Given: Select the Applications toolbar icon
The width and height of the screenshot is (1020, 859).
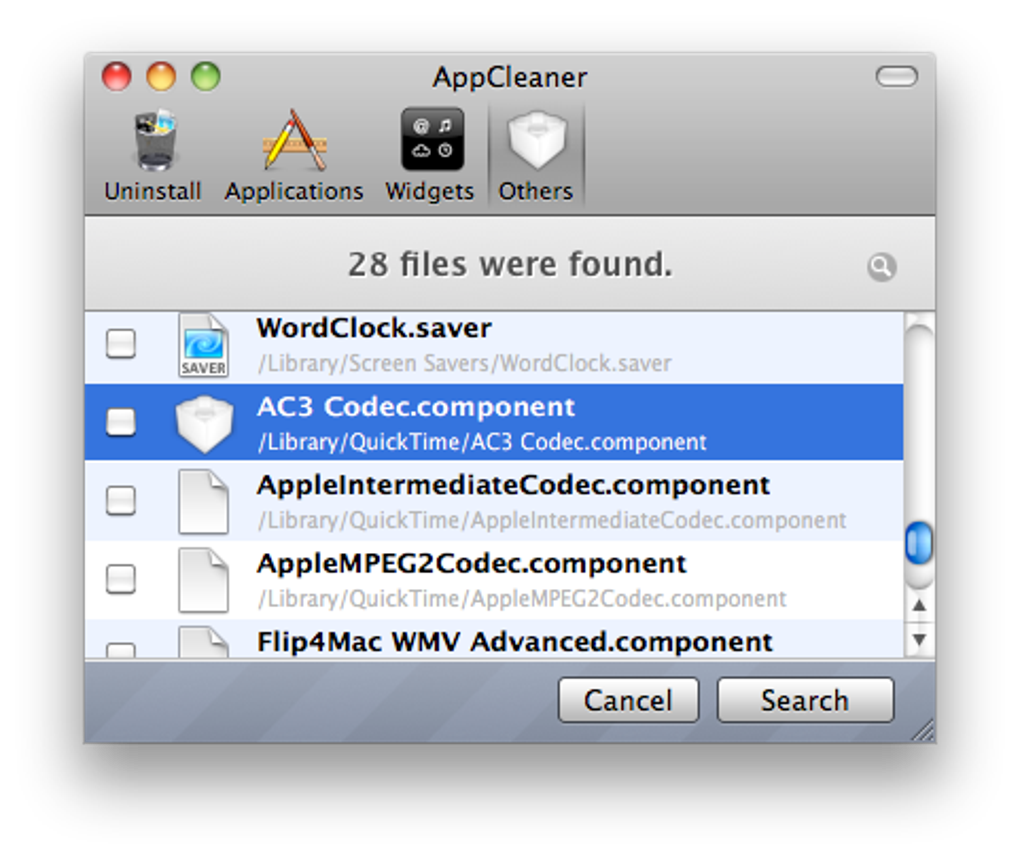Looking at the screenshot, I should [294, 141].
